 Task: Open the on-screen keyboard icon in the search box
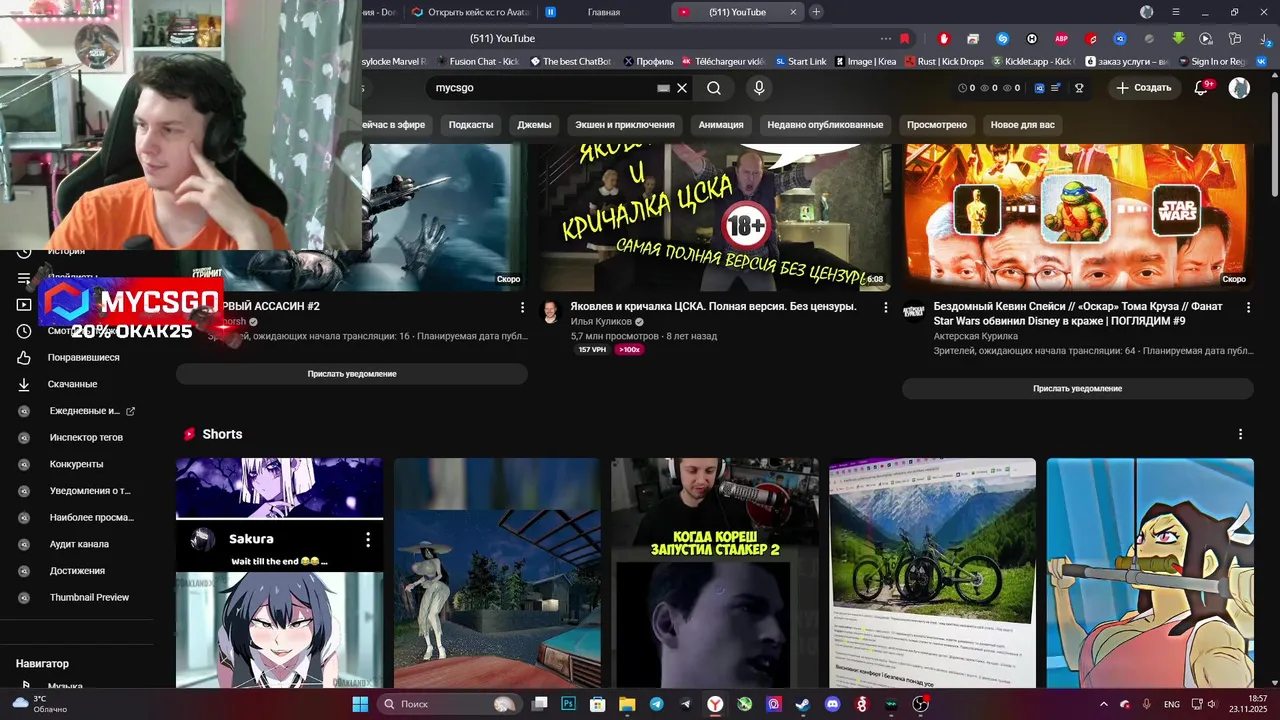tap(663, 88)
